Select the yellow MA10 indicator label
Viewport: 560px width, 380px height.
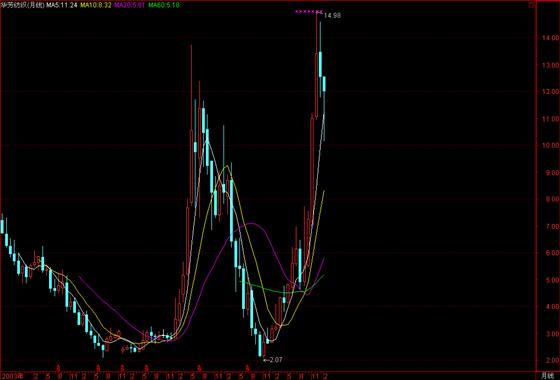point(95,5)
